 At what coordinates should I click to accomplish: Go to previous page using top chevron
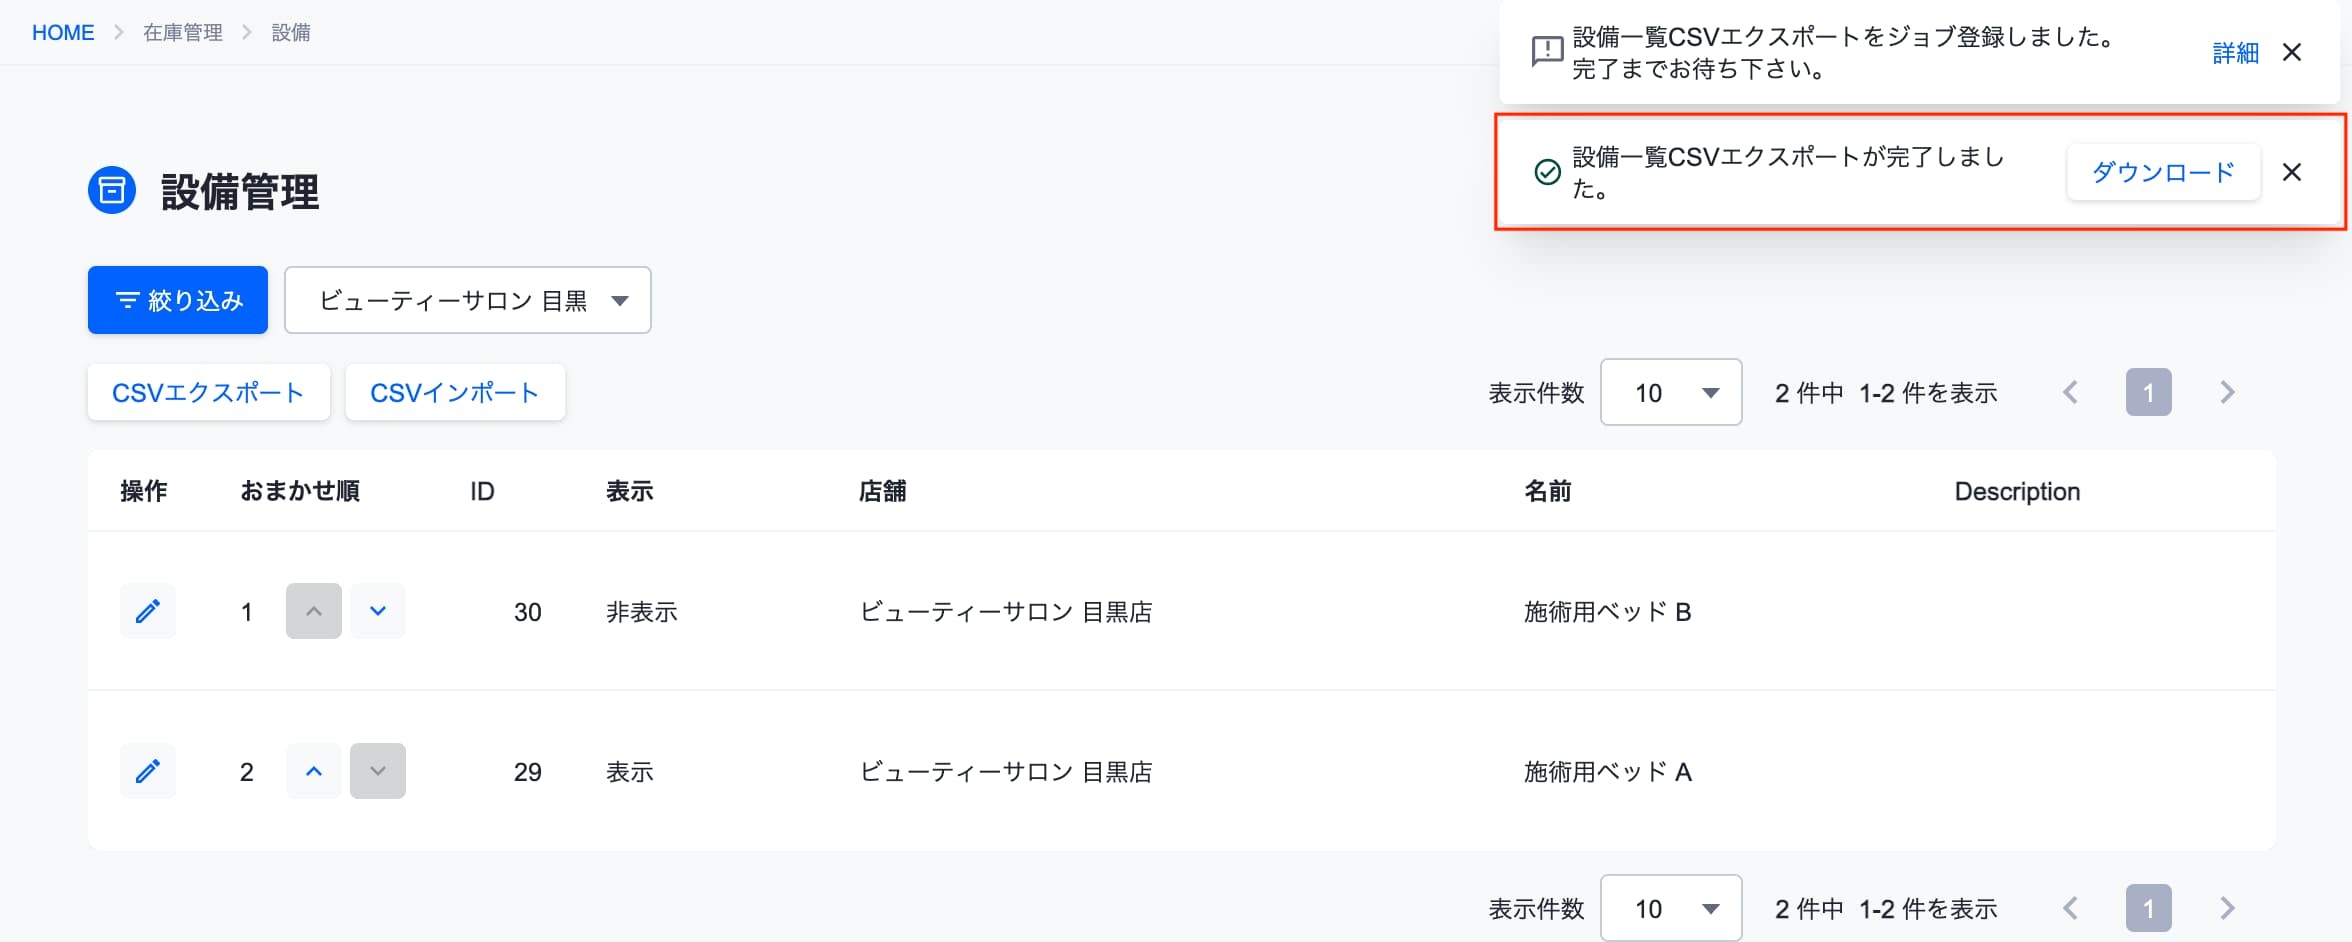click(2071, 392)
